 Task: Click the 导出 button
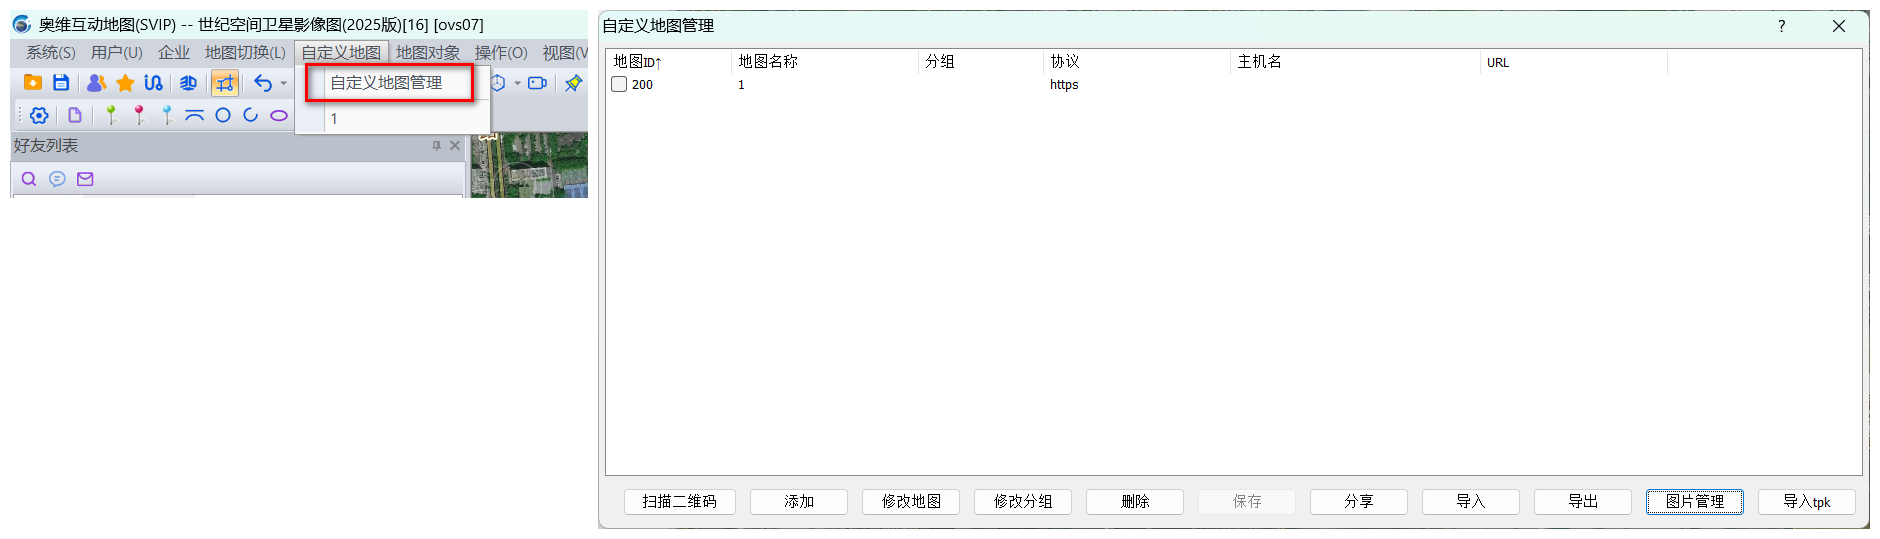(x=1583, y=502)
